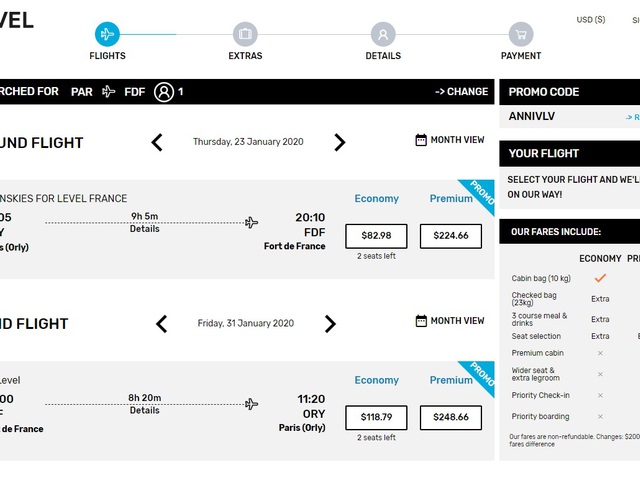Image resolution: width=640 pixels, height=480 pixels.
Task: Open Details for the 8h 20m flight
Action: (144, 410)
